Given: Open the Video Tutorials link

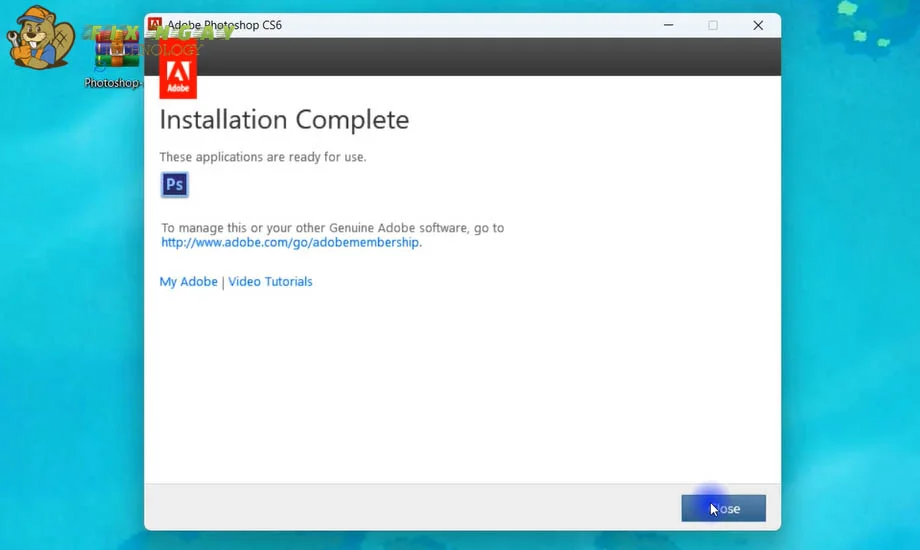Looking at the screenshot, I should pos(270,282).
